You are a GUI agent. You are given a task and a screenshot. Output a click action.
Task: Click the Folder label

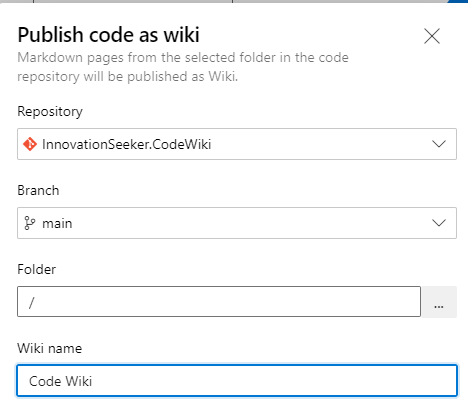click(37, 269)
